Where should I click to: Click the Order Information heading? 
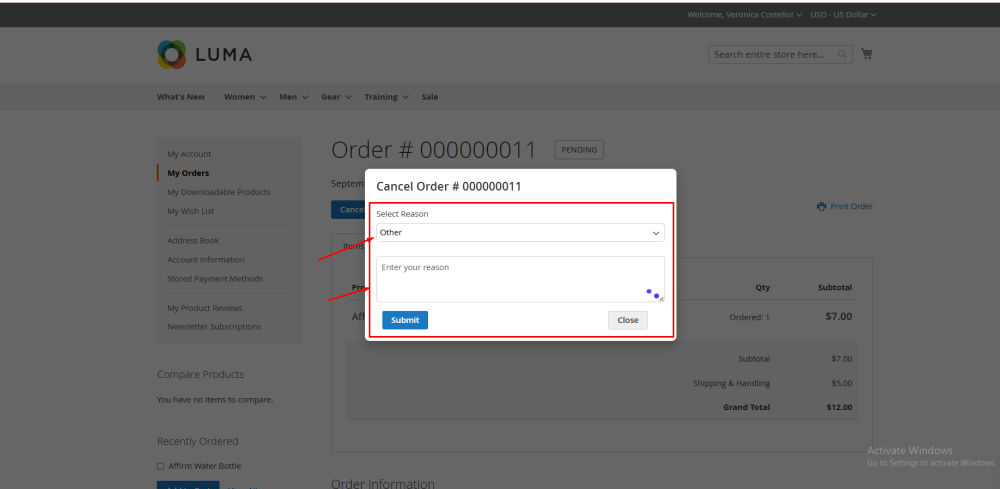[x=383, y=484]
